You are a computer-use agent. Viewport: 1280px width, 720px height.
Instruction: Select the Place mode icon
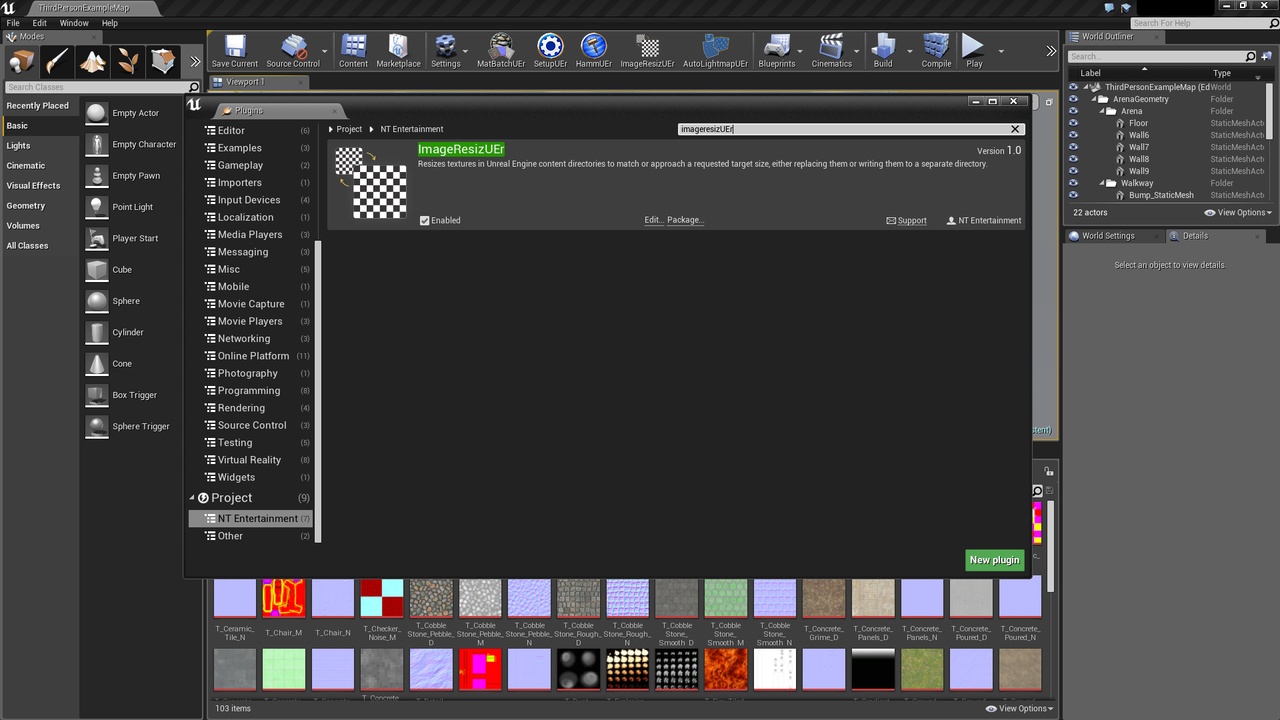tap(22, 62)
